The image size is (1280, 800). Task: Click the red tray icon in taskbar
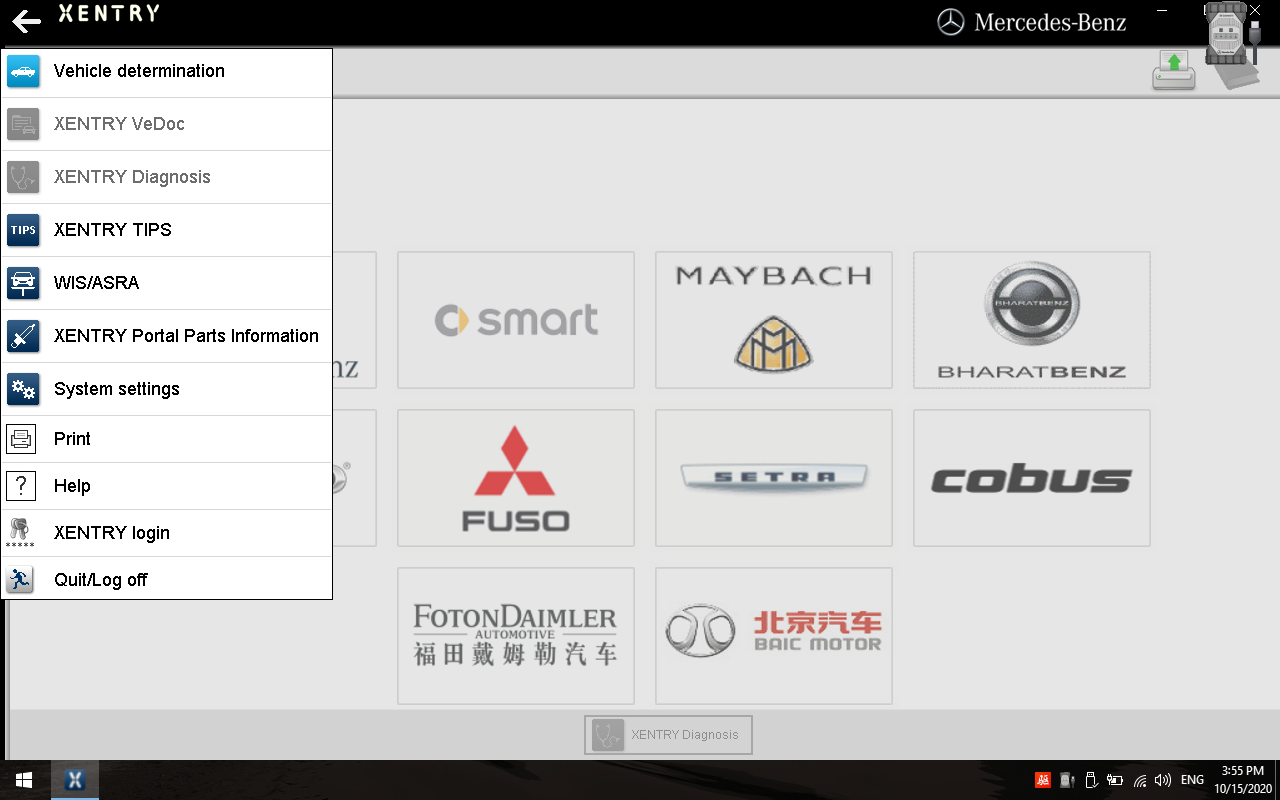pyautogui.click(x=1042, y=780)
